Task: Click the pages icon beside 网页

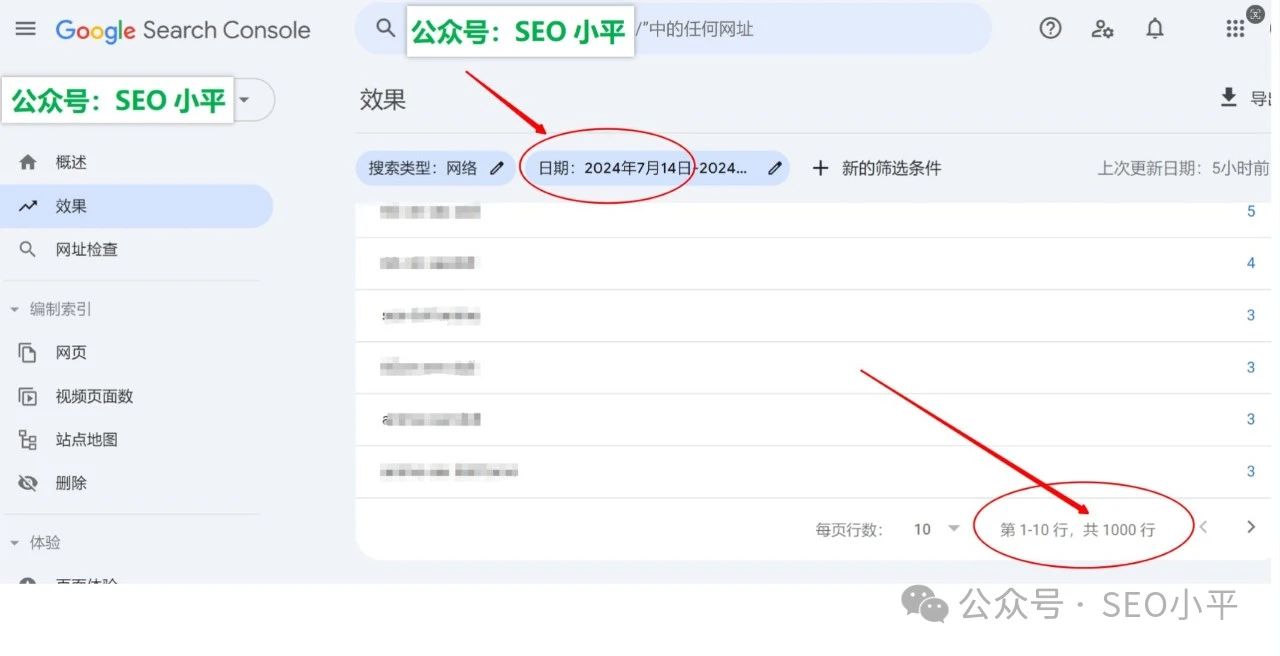Action: 28,353
